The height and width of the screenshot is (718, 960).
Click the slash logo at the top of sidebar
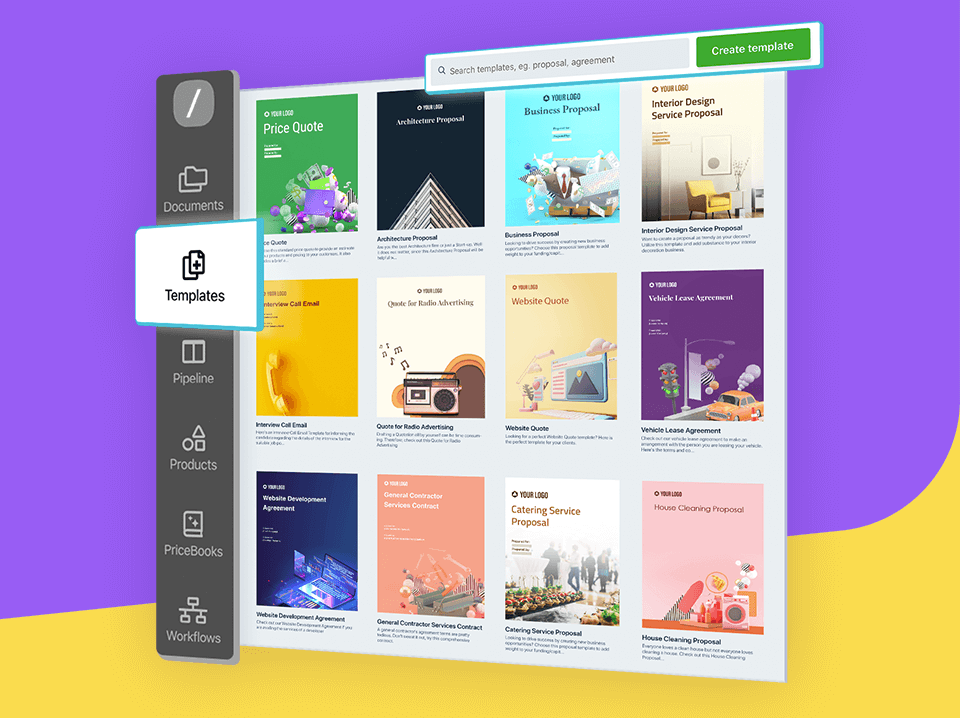pyautogui.click(x=194, y=103)
